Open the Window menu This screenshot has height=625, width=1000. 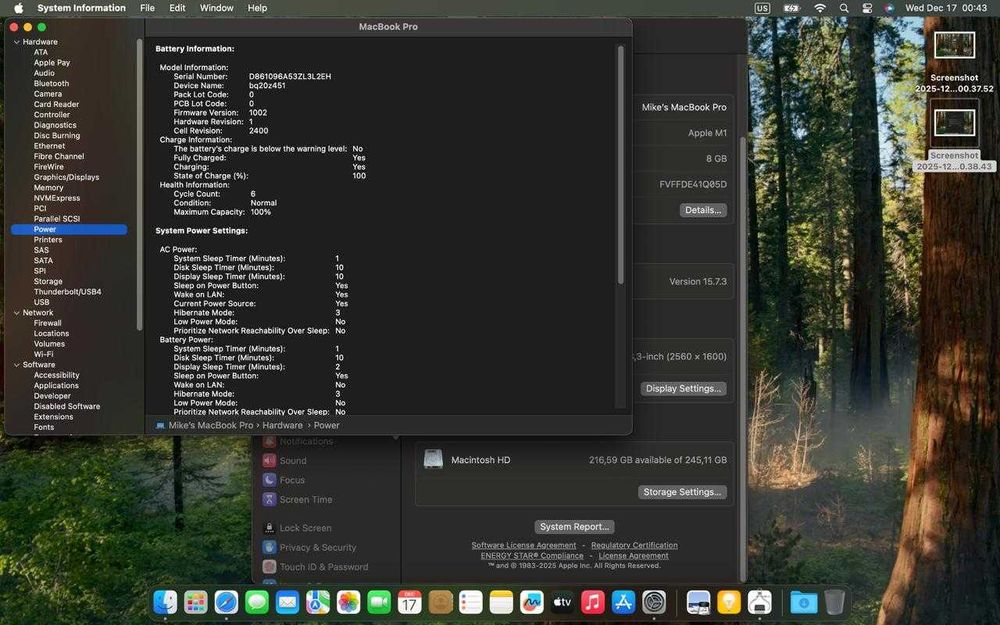coord(216,8)
